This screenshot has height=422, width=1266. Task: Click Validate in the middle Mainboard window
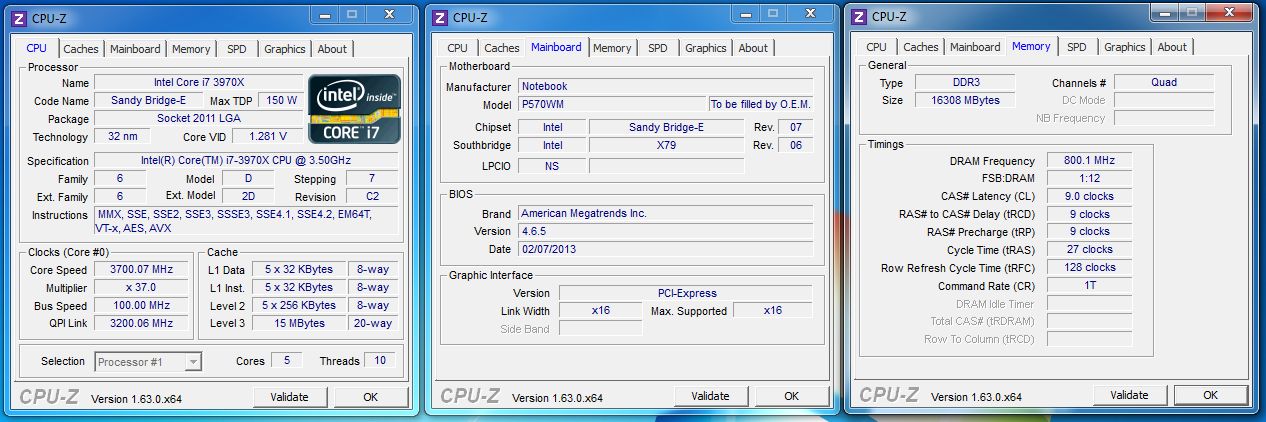point(711,396)
